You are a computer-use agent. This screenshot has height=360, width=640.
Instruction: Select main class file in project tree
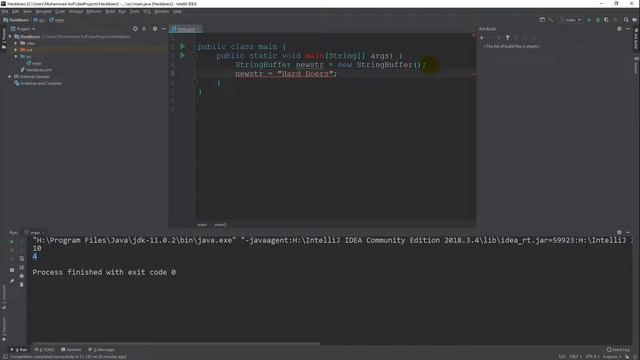click(x=34, y=63)
